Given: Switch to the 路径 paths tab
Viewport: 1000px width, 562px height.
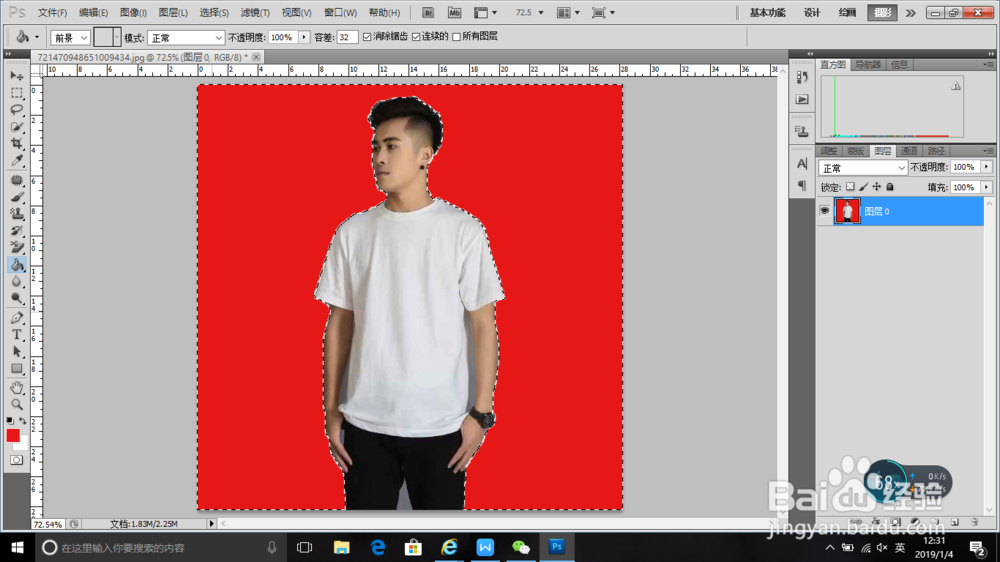Looking at the screenshot, I should click(x=936, y=151).
